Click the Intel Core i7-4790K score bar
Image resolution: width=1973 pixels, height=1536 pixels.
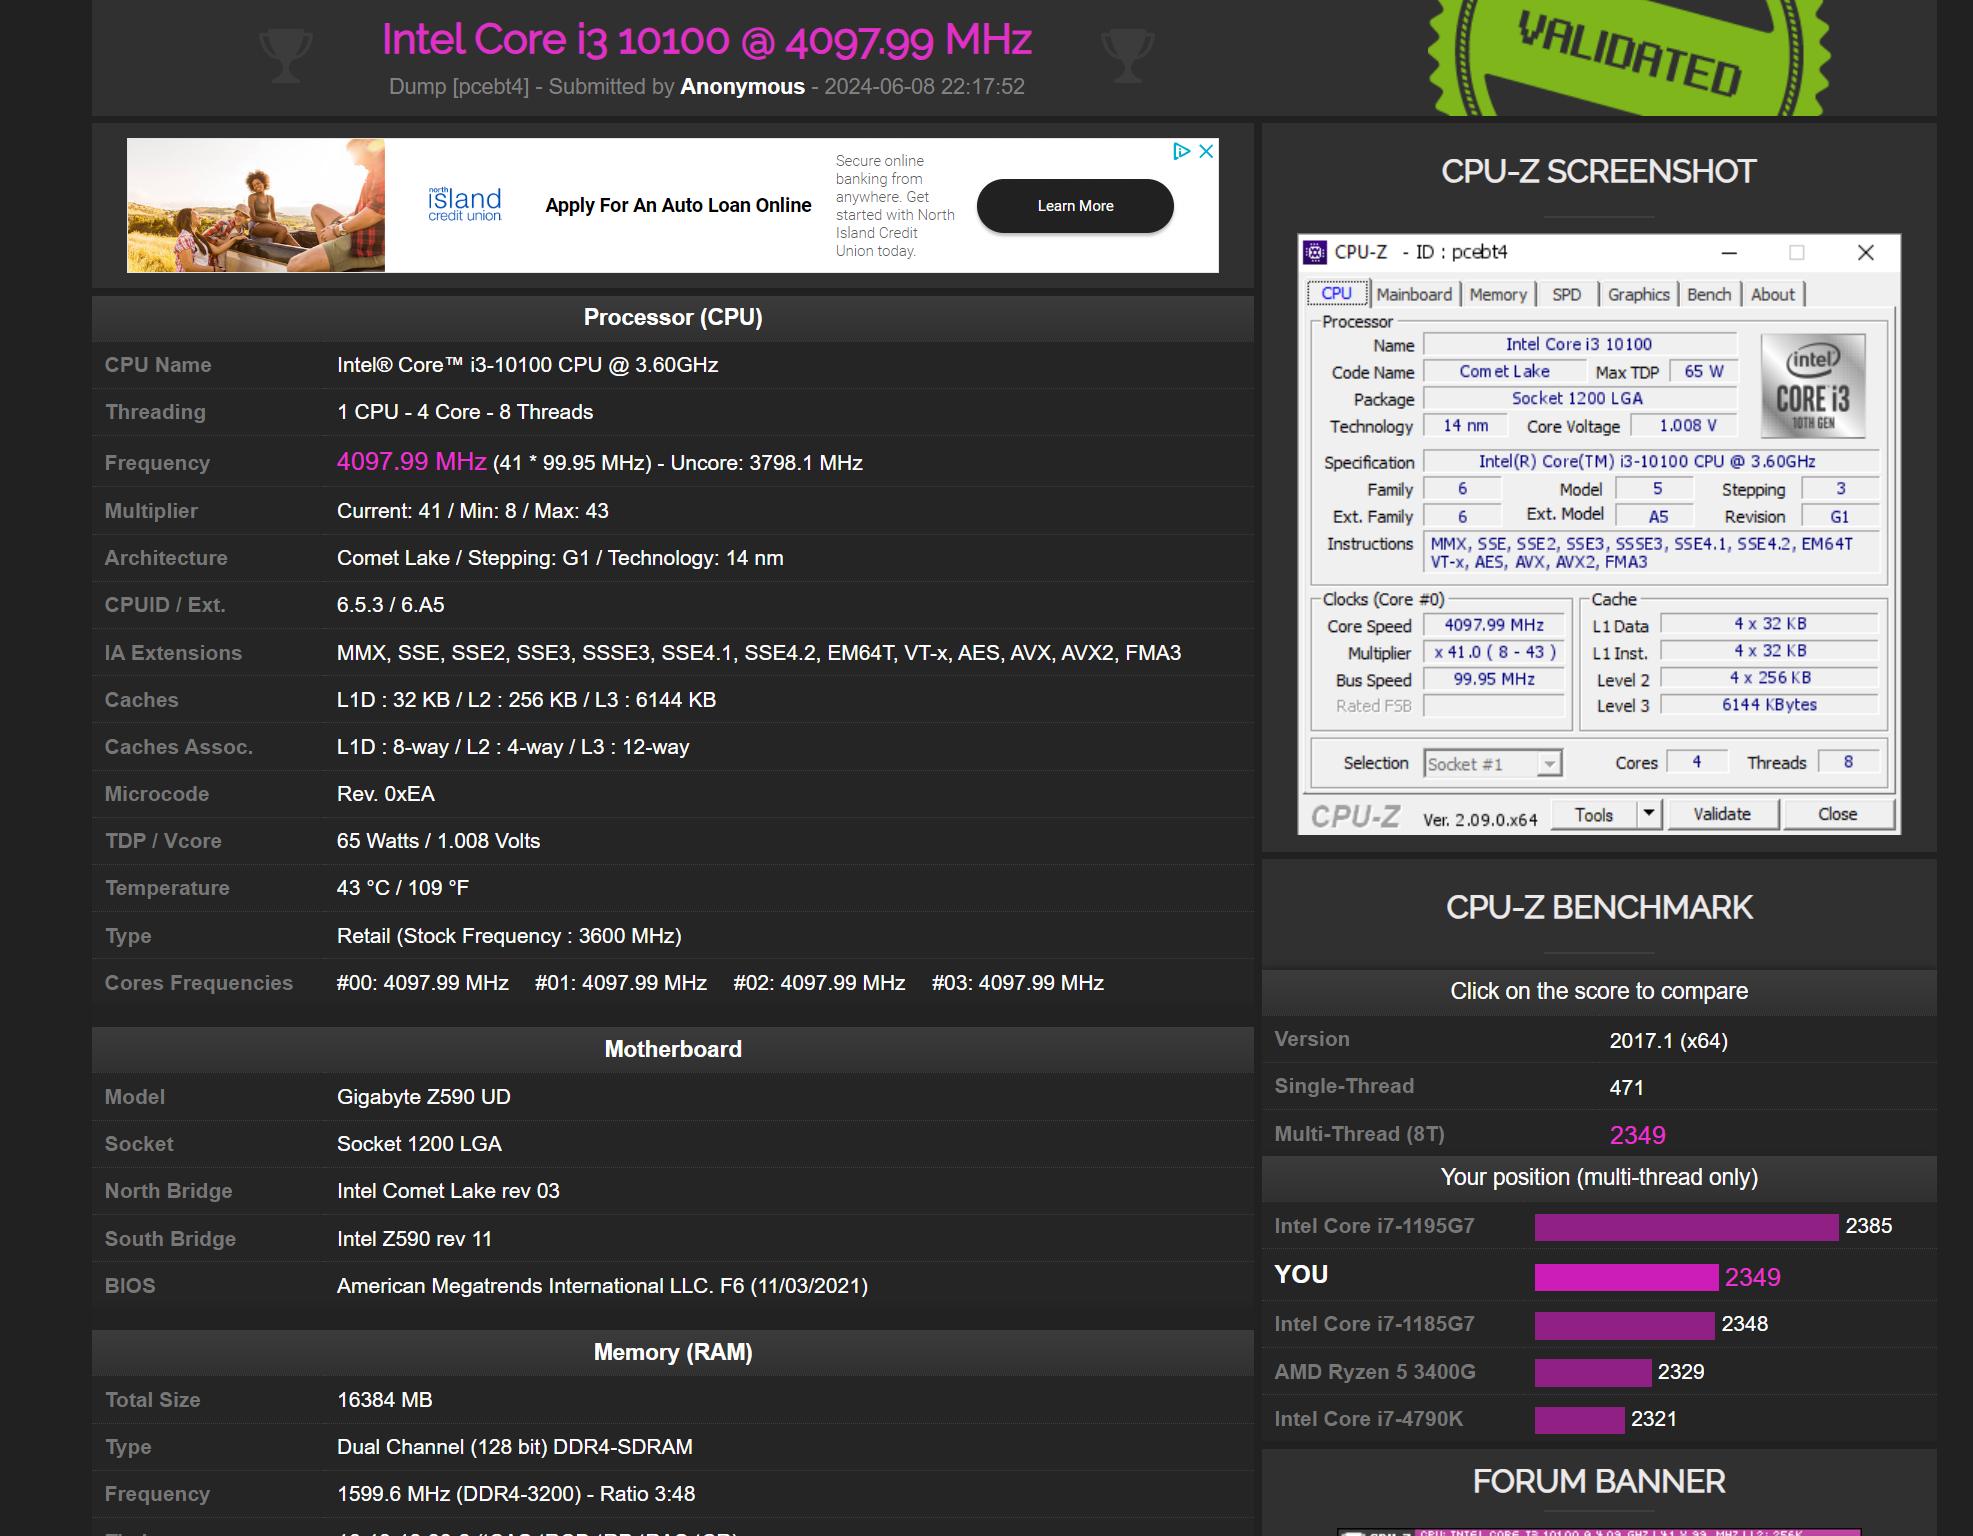coord(1579,1419)
